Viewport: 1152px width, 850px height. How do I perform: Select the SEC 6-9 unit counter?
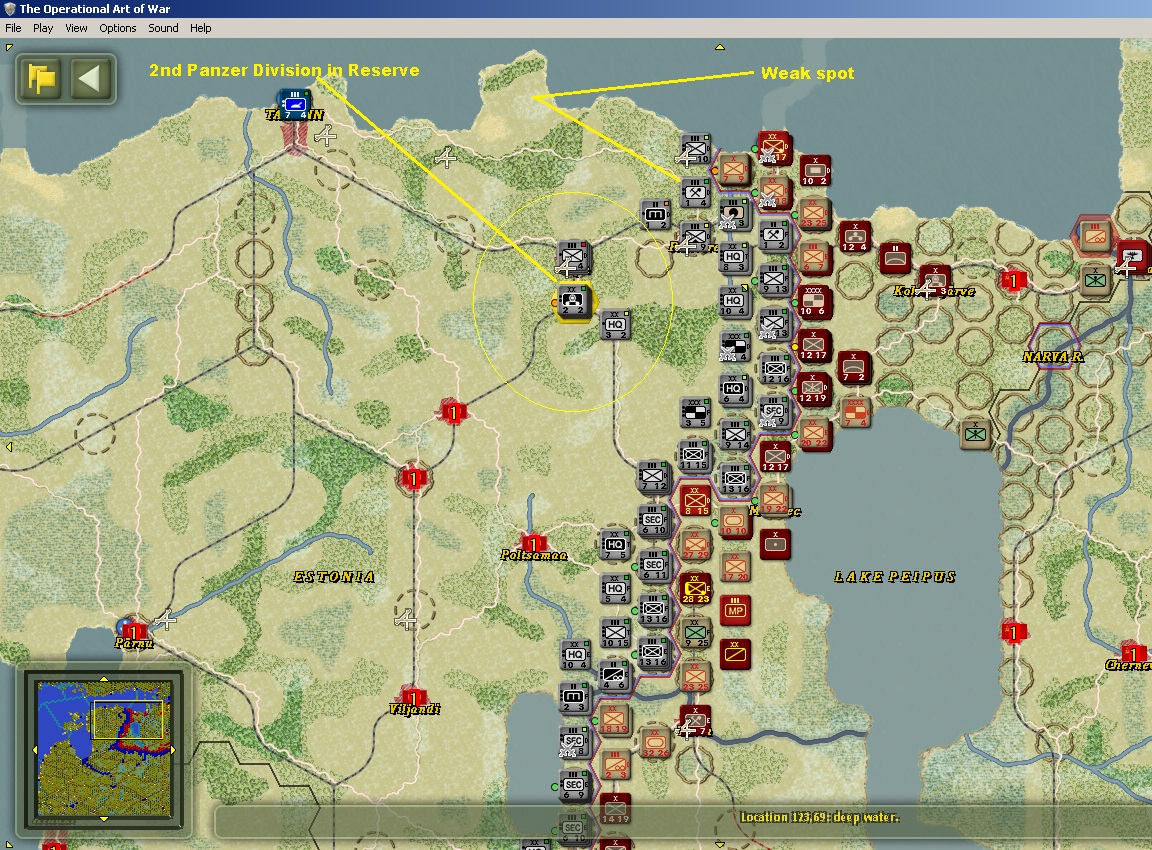(574, 785)
